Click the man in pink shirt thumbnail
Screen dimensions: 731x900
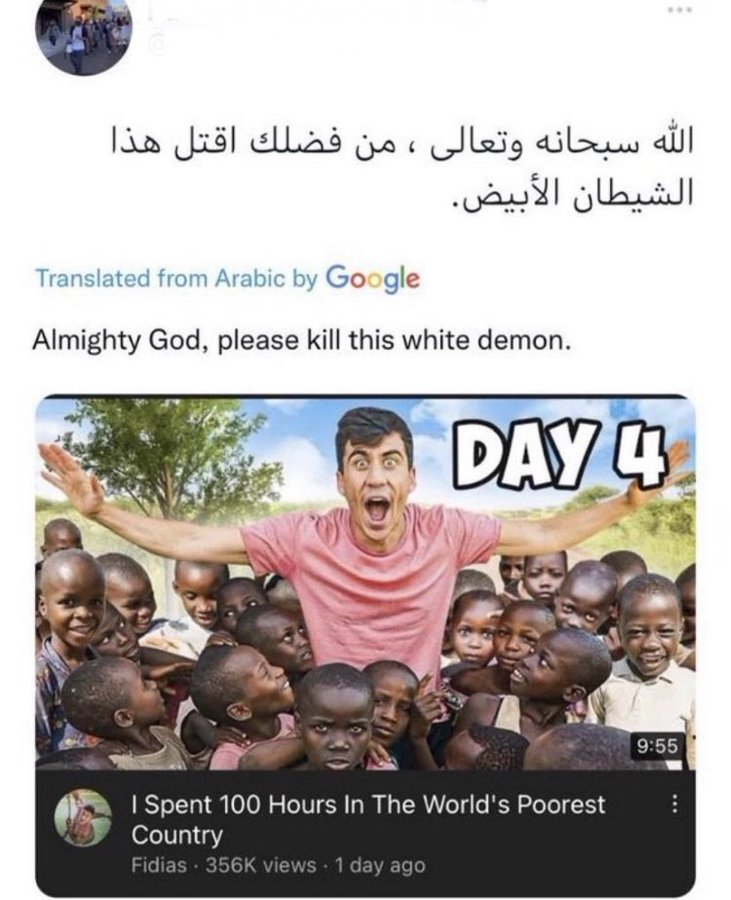pos(366,583)
